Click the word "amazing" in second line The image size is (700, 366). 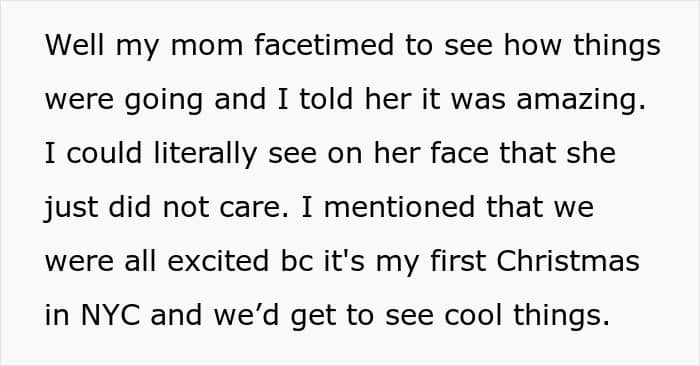[x=577, y=100]
